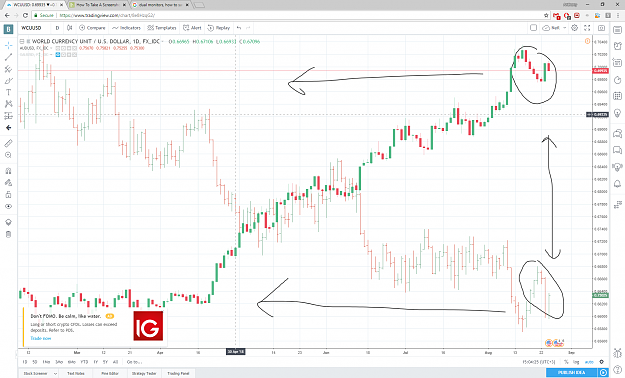Bookmark this page with the star icon
625x378 pixels.
tap(546, 15)
